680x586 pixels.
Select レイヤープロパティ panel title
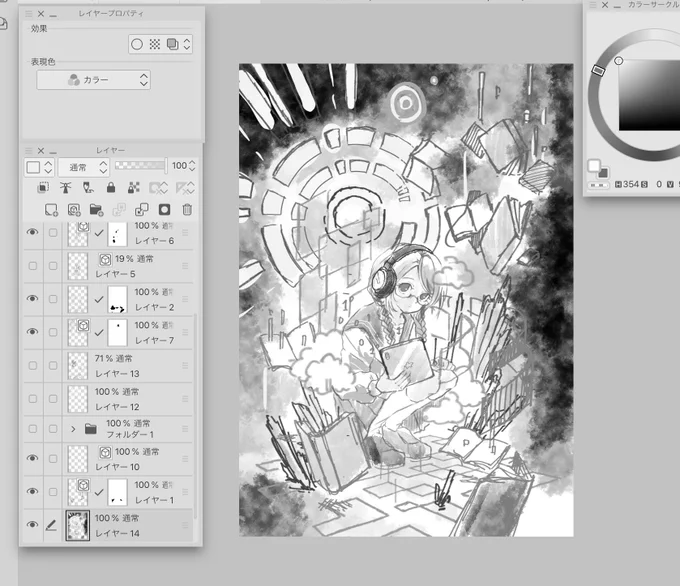(111, 13)
